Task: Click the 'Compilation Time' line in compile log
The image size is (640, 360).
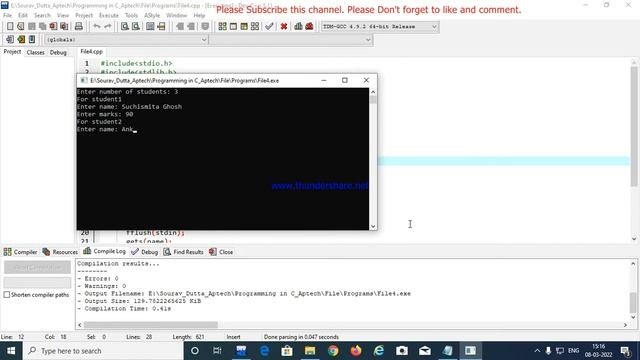Action: pyautogui.click(x=124, y=309)
